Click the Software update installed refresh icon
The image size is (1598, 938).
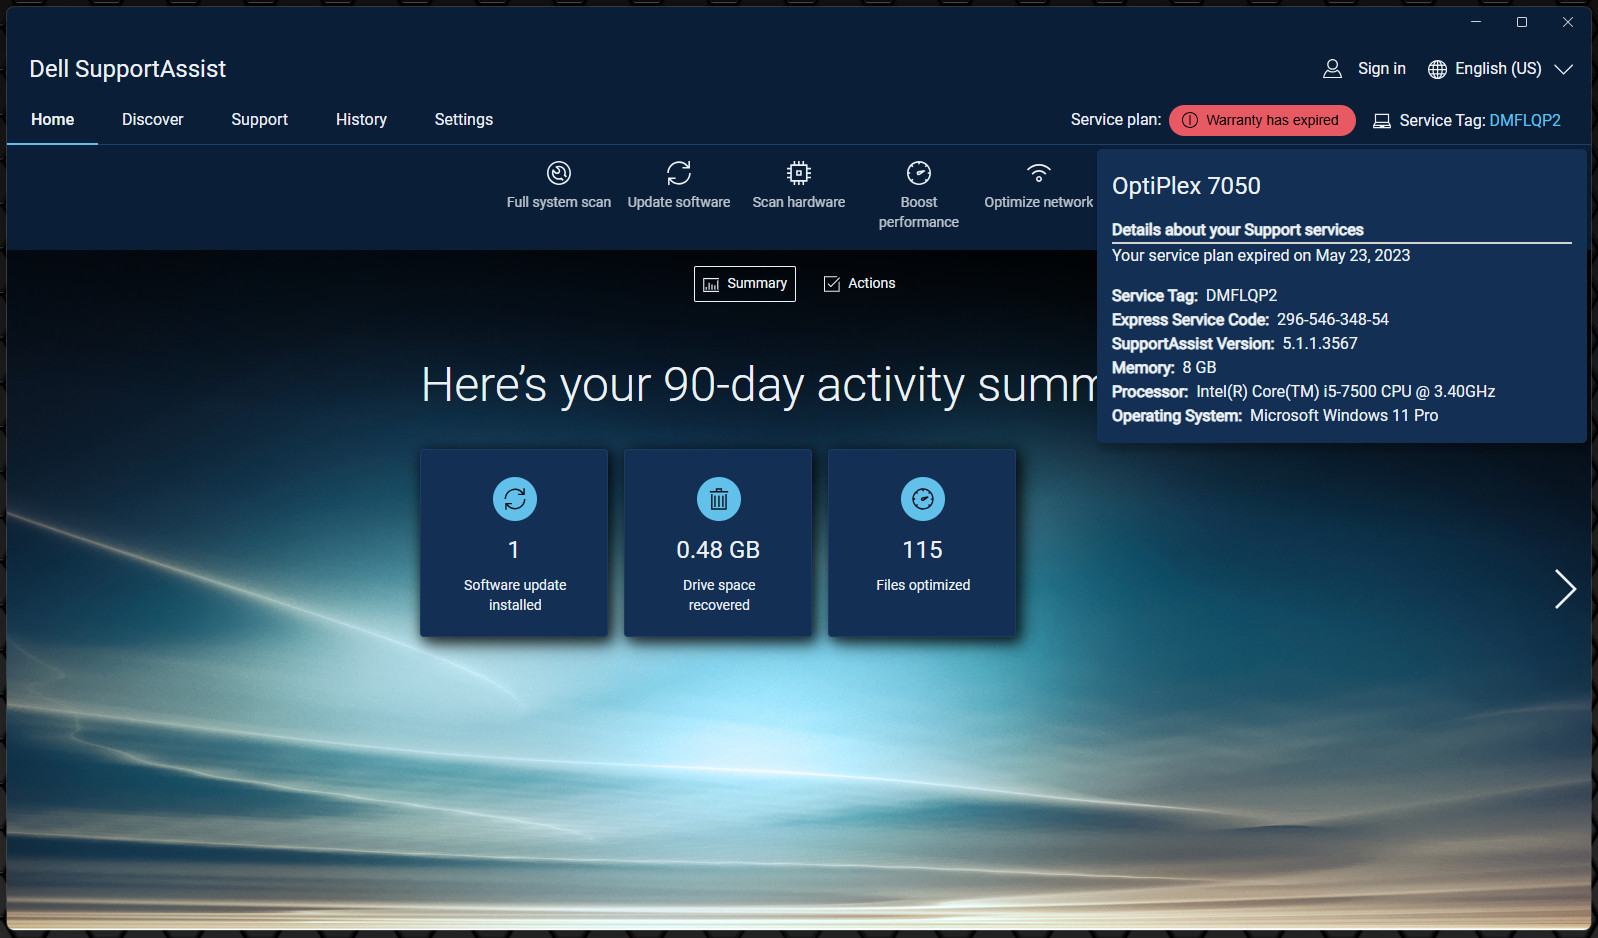[515, 499]
